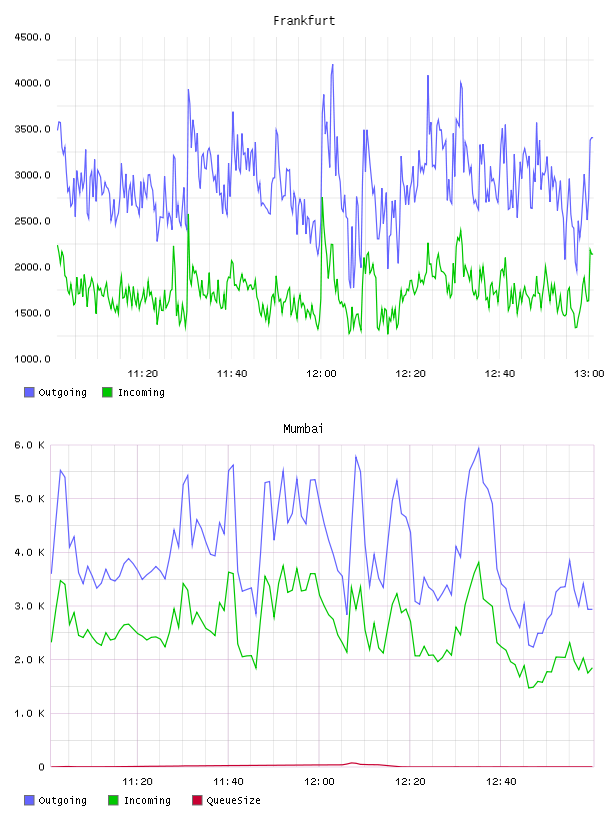Click the 3000.0 y-axis label in Frankfurt
The height and width of the screenshot is (816, 608).
(32, 175)
